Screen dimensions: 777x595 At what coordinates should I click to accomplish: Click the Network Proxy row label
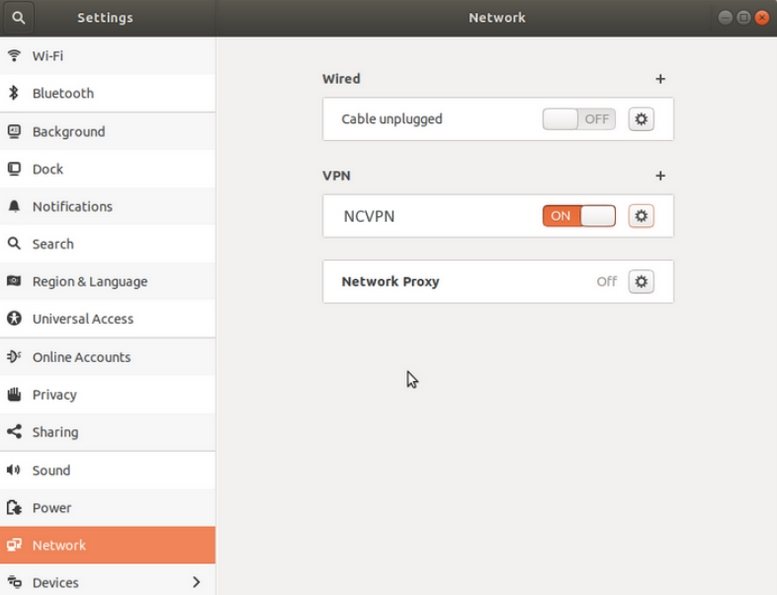pyautogui.click(x=390, y=281)
